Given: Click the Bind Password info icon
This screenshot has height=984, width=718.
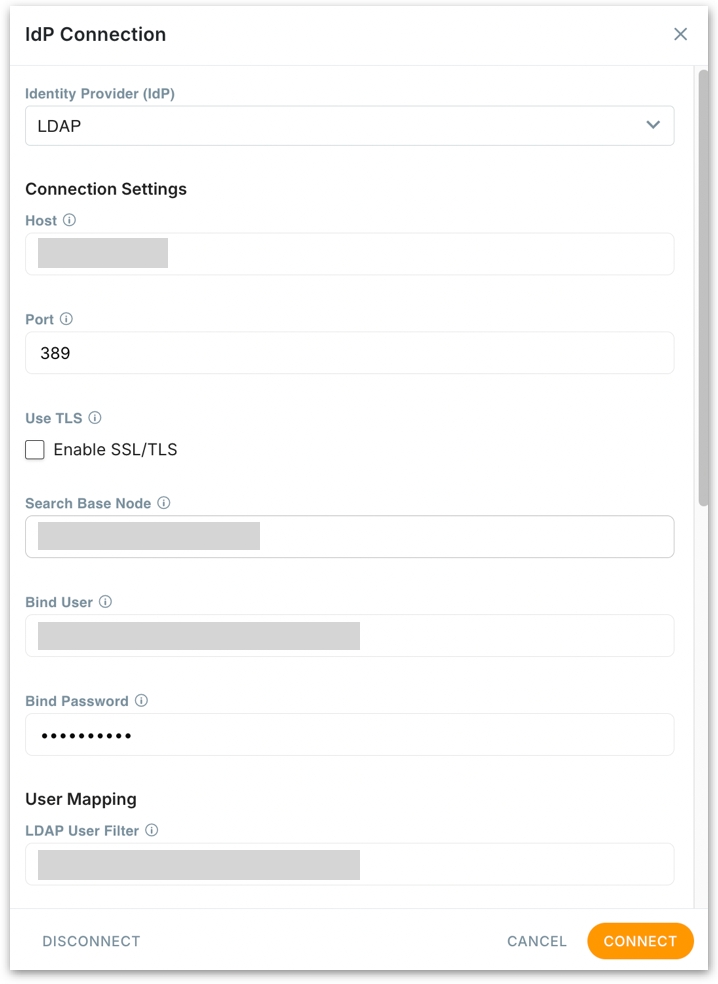Looking at the screenshot, I should tap(141, 701).
